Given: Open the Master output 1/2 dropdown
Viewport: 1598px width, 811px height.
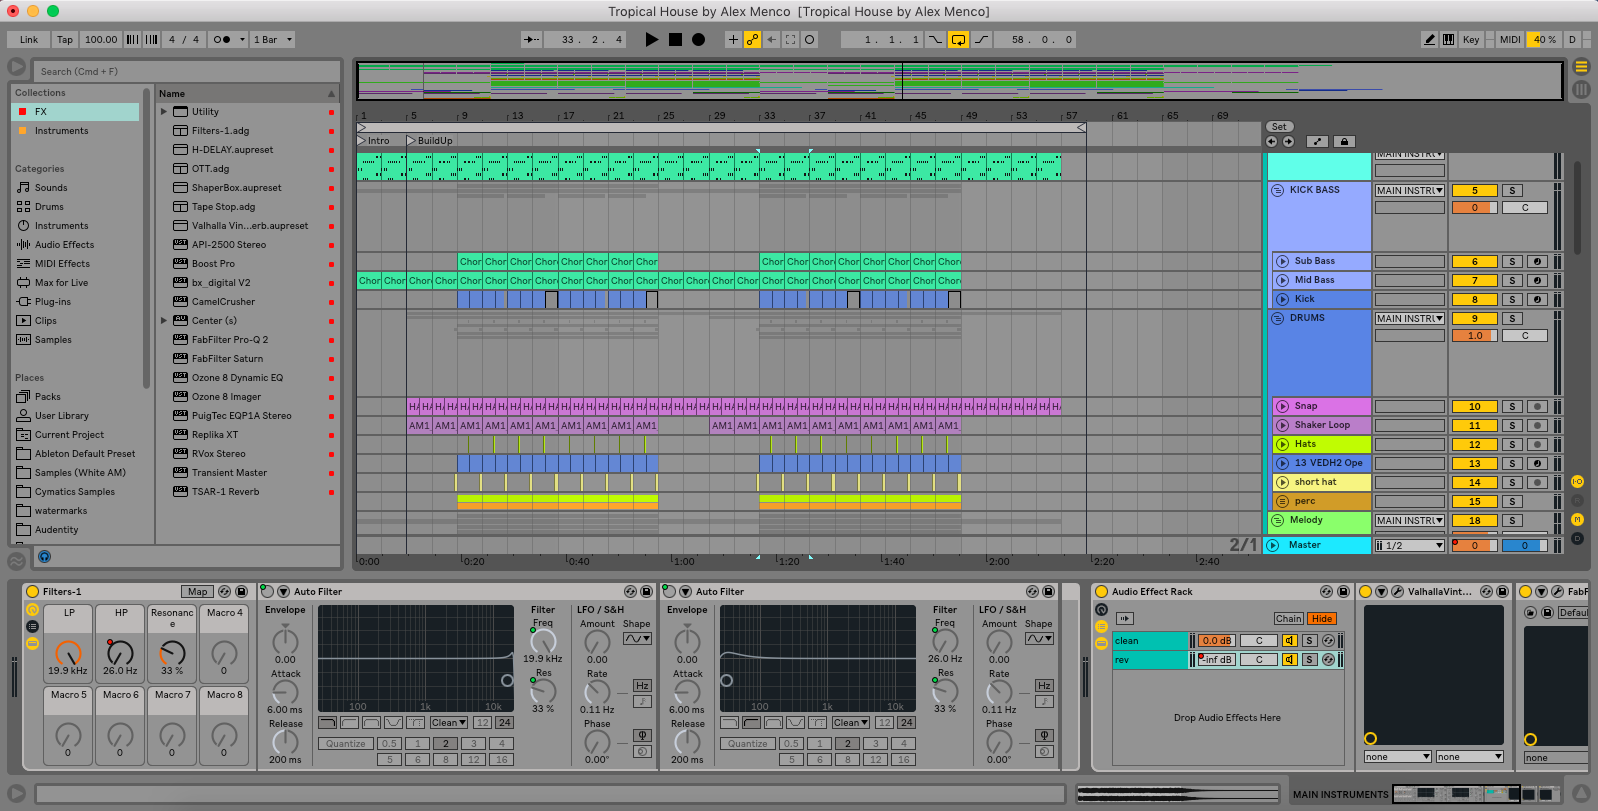Looking at the screenshot, I should point(1409,546).
